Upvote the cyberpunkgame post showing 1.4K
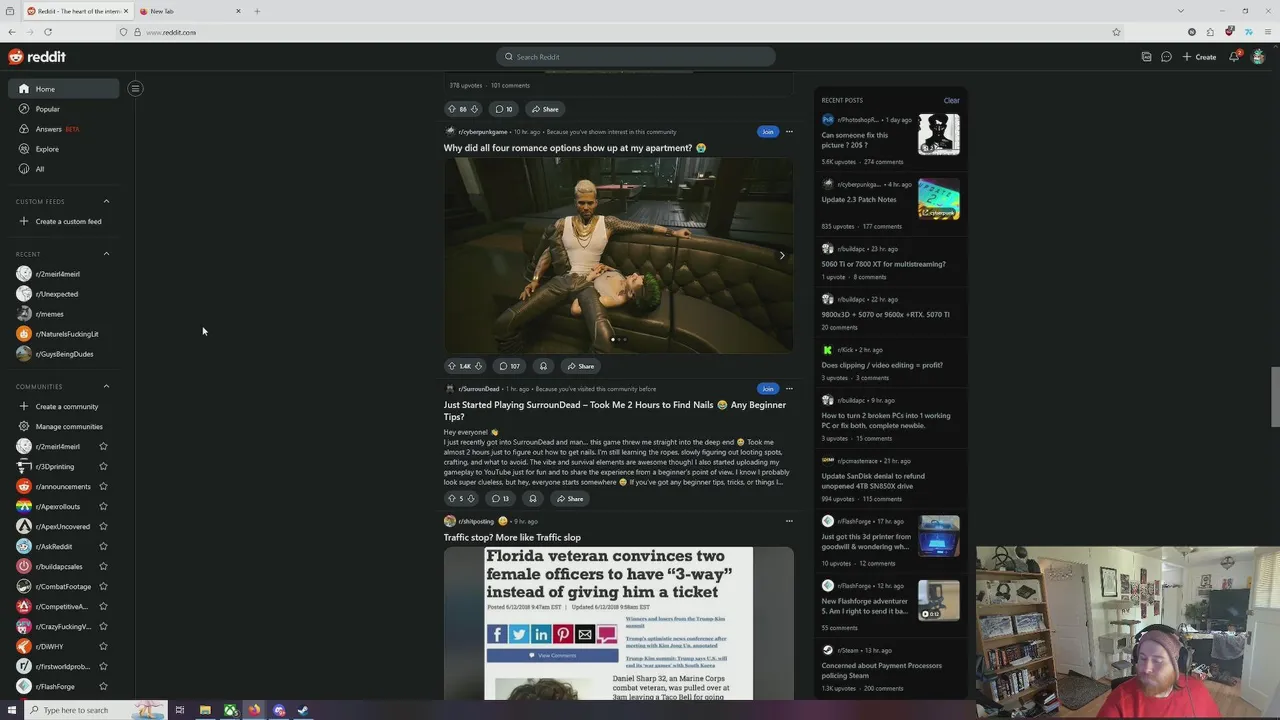Viewport: 1280px width, 720px height. [x=451, y=366]
